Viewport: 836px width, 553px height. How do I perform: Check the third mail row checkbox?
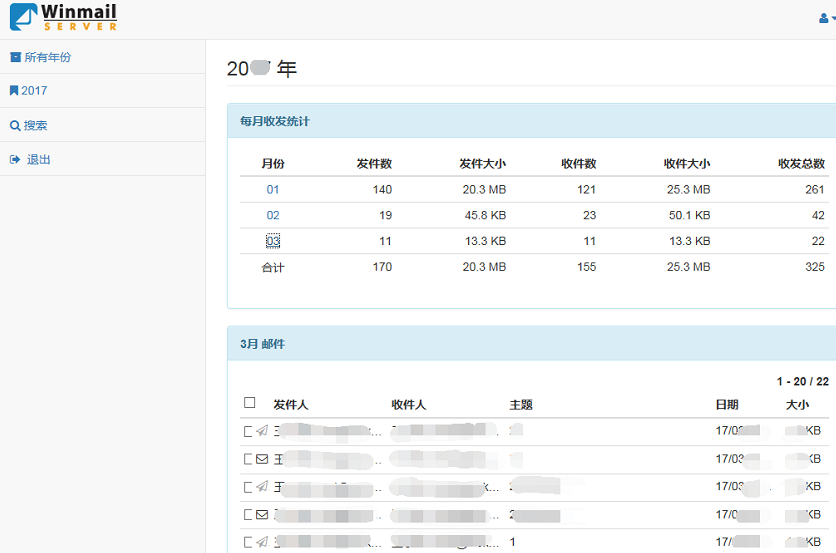coord(248,487)
